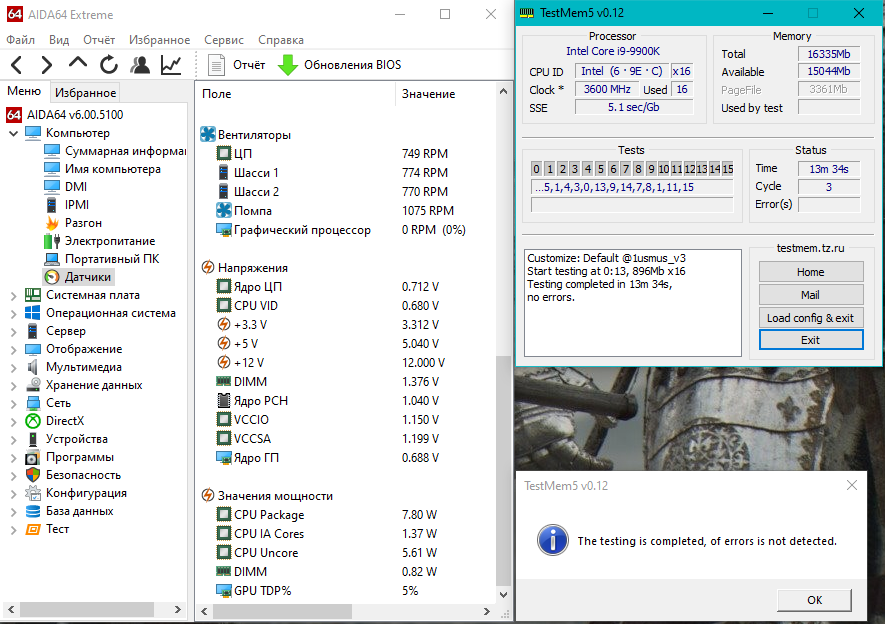Click the scroll-down arrow of sensor list
The image size is (885, 624).
(503, 595)
